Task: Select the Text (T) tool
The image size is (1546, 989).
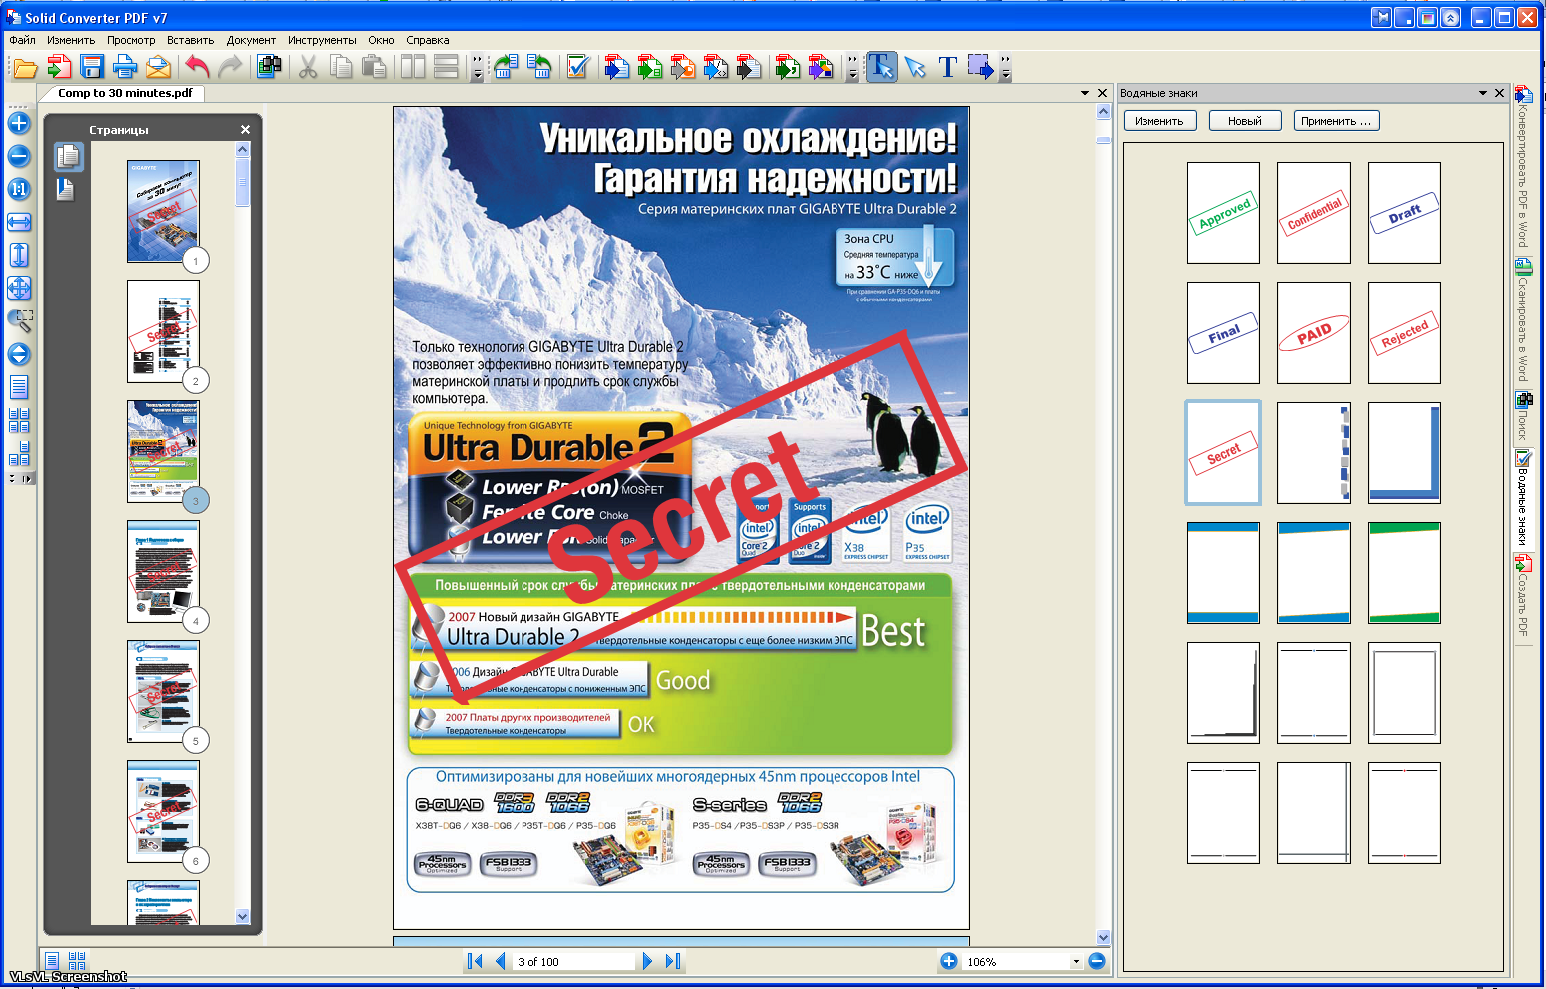Action: [947, 67]
